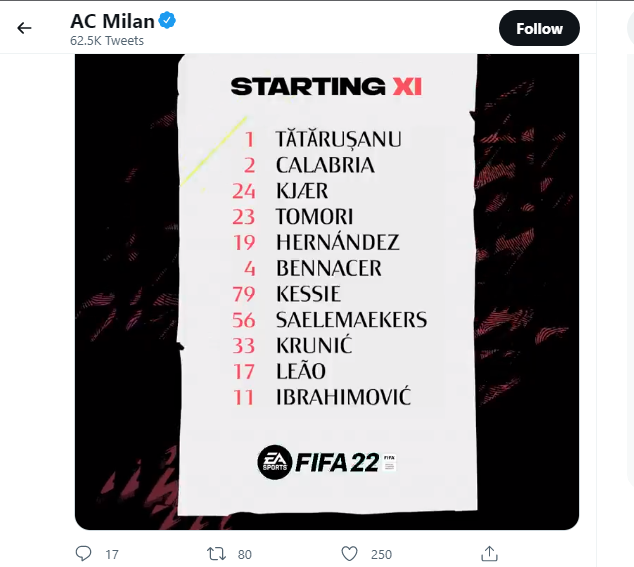Image resolution: width=634 pixels, height=567 pixels.
Task: Retweet the Starting XI post
Action: (216, 553)
